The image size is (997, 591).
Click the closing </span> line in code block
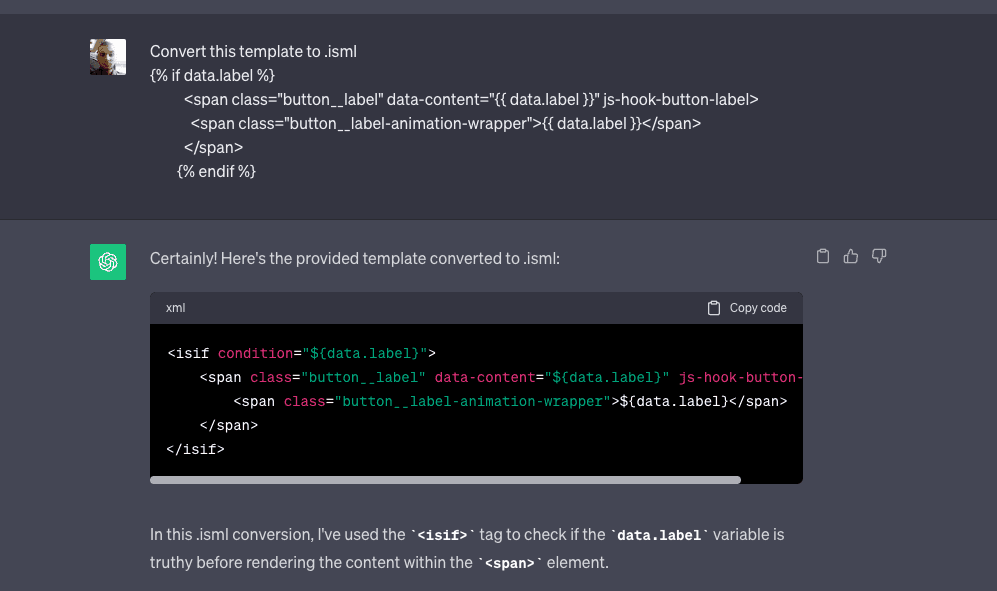point(228,425)
